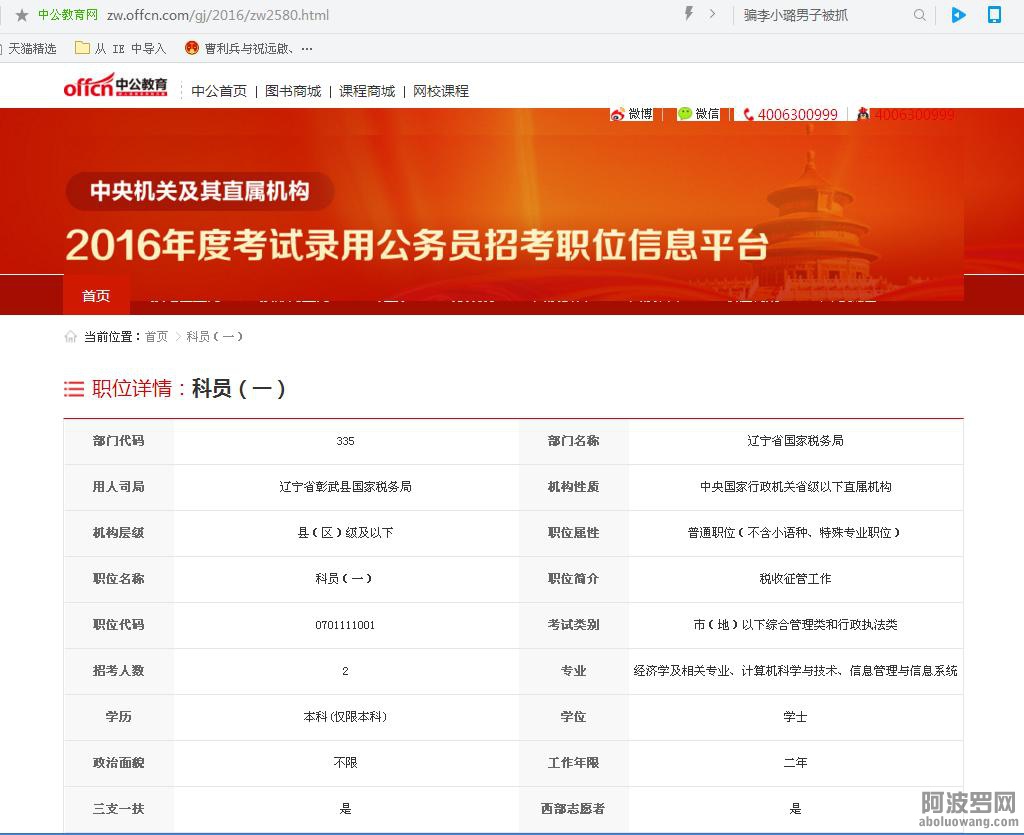Open the 图书商城 menu item
The width and height of the screenshot is (1024, 835).
pos(296,91)
